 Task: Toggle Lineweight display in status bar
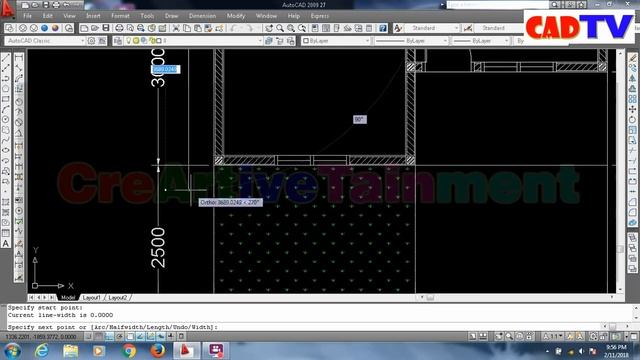[x=171, y=337]
